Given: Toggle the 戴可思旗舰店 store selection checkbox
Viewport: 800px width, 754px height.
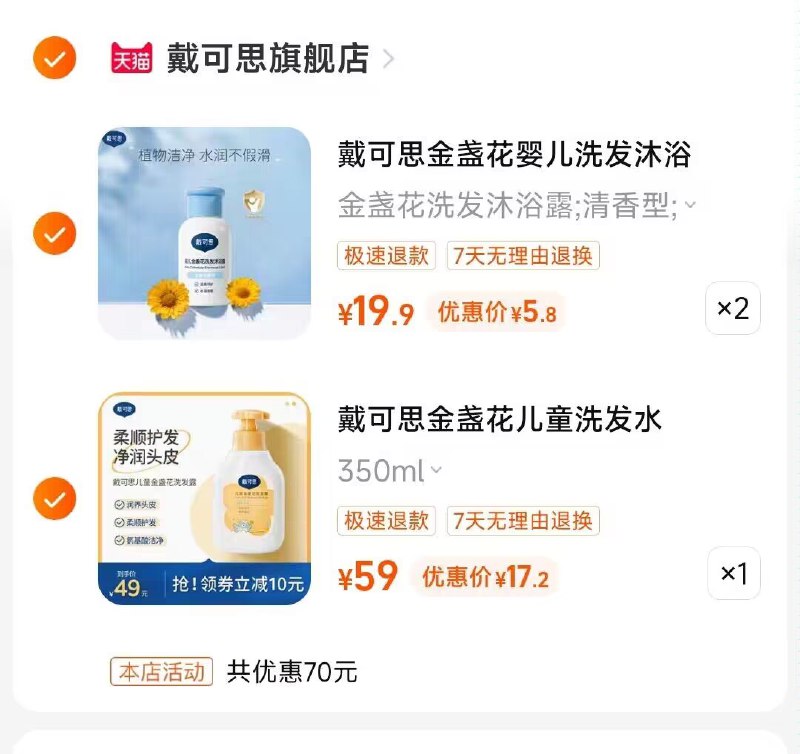Looking at the screenshot, I should tap(54, 59).
